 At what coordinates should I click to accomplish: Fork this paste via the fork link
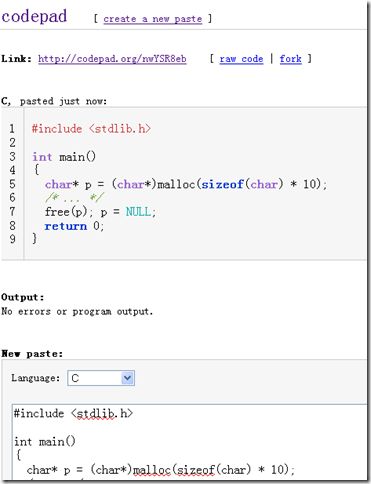tap(291, 59)
